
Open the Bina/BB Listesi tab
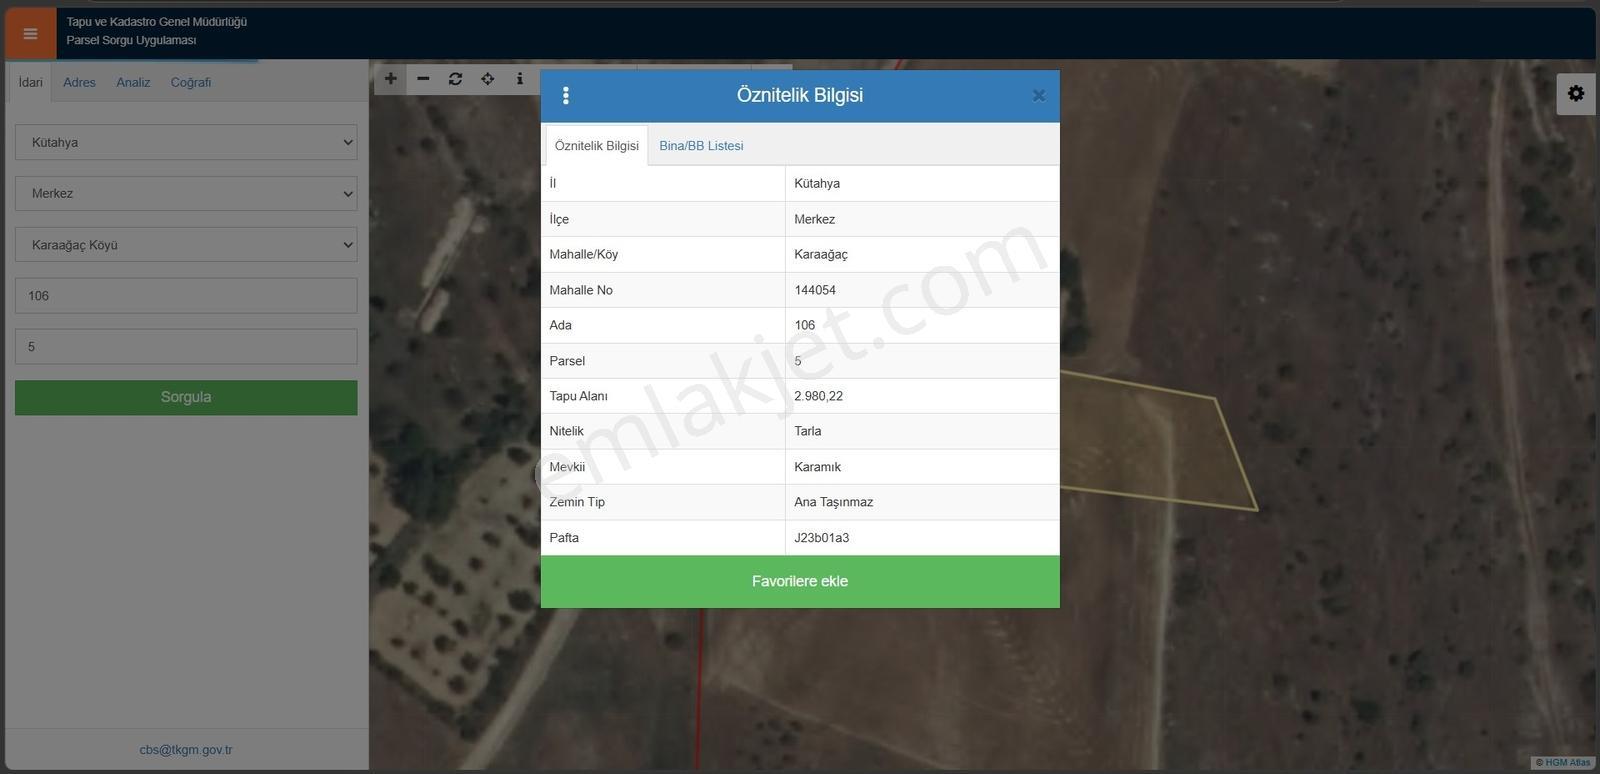pyautogui.click(x=701, y=146)
